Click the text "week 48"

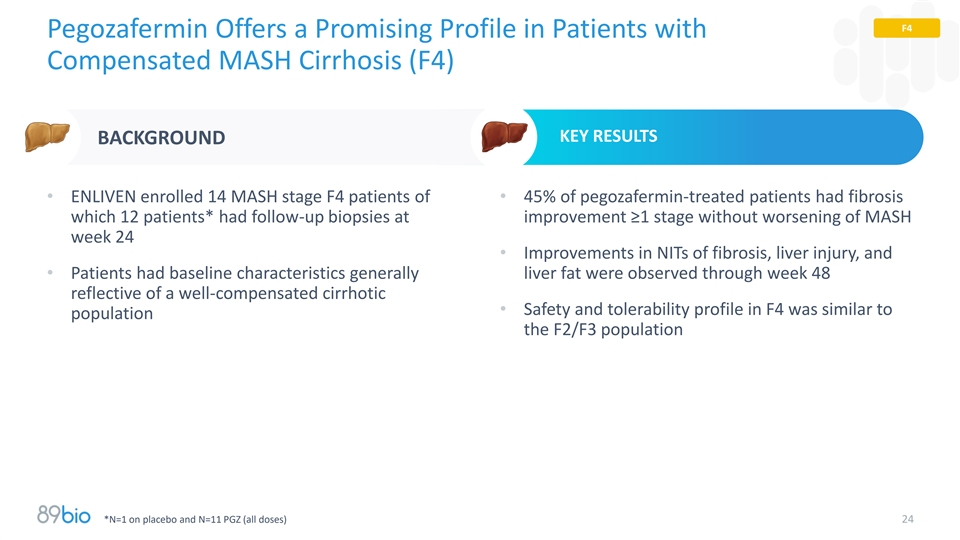[774, 274]
